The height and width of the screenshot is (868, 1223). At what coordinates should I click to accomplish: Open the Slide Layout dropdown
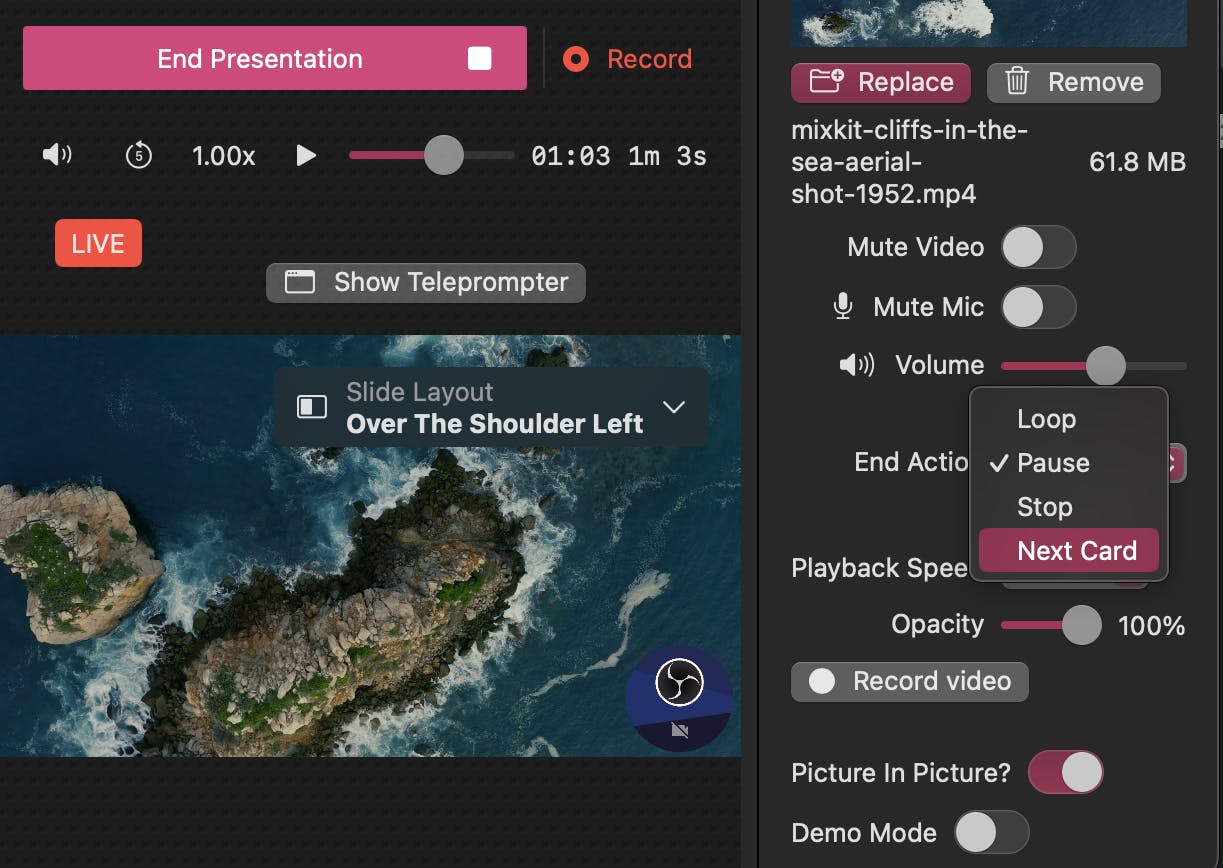[x=491, y=407]
